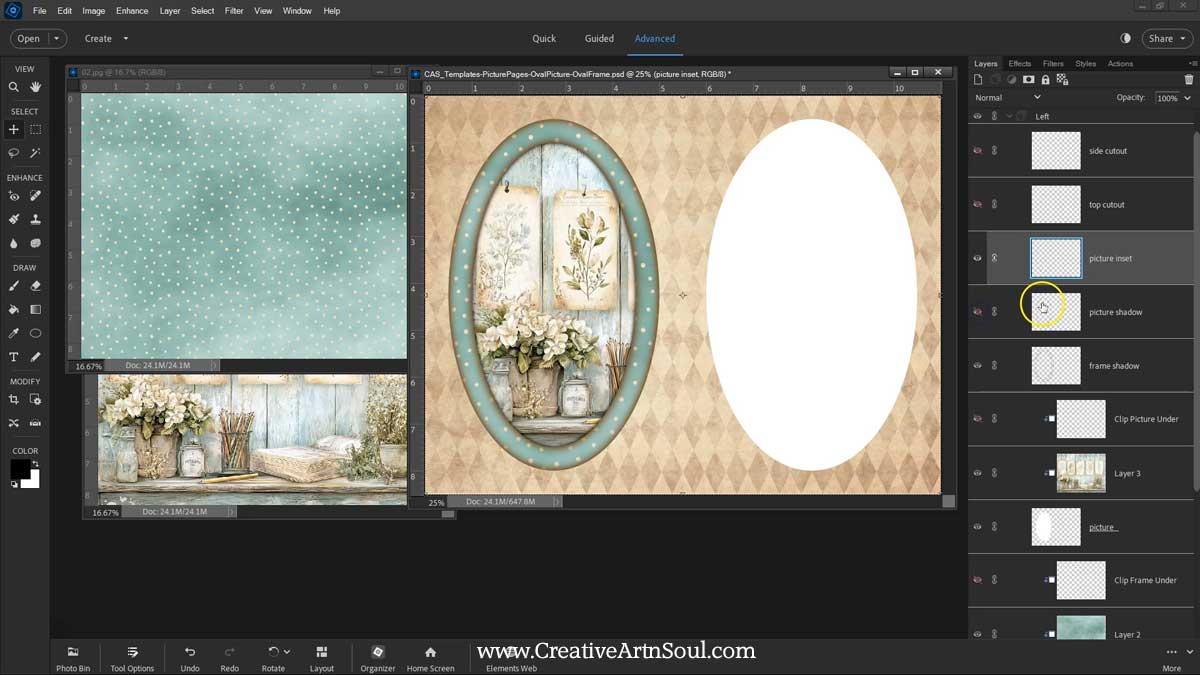This screenshot has width=1200, height=675.
Task: Open the Photo Bin
Action: coord(72,657)
